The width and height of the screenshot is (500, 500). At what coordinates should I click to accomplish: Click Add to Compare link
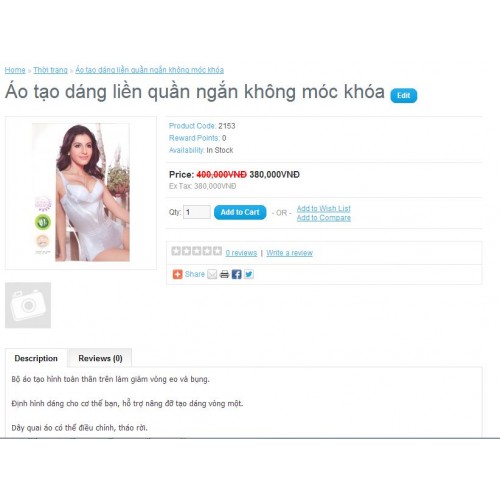[x=324, y=218]
